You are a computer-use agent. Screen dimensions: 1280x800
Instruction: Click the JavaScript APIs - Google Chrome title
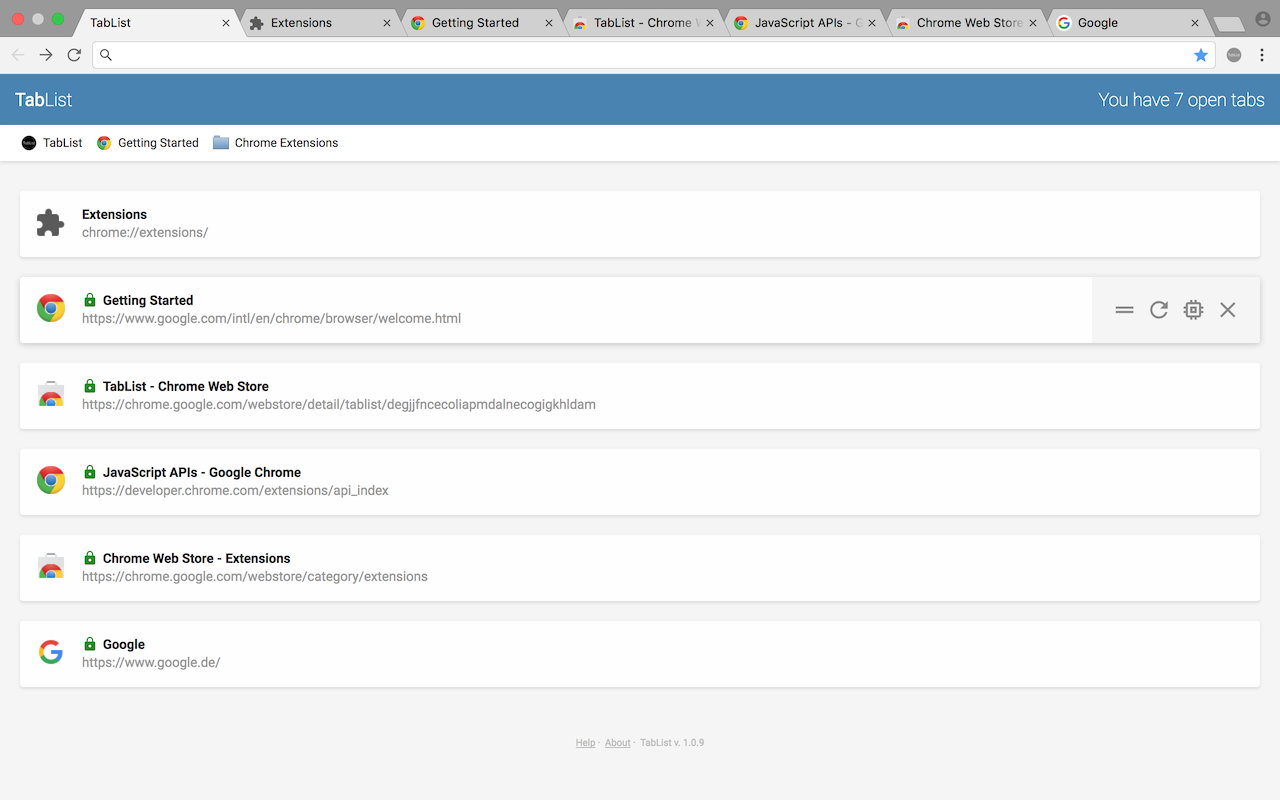202,472
